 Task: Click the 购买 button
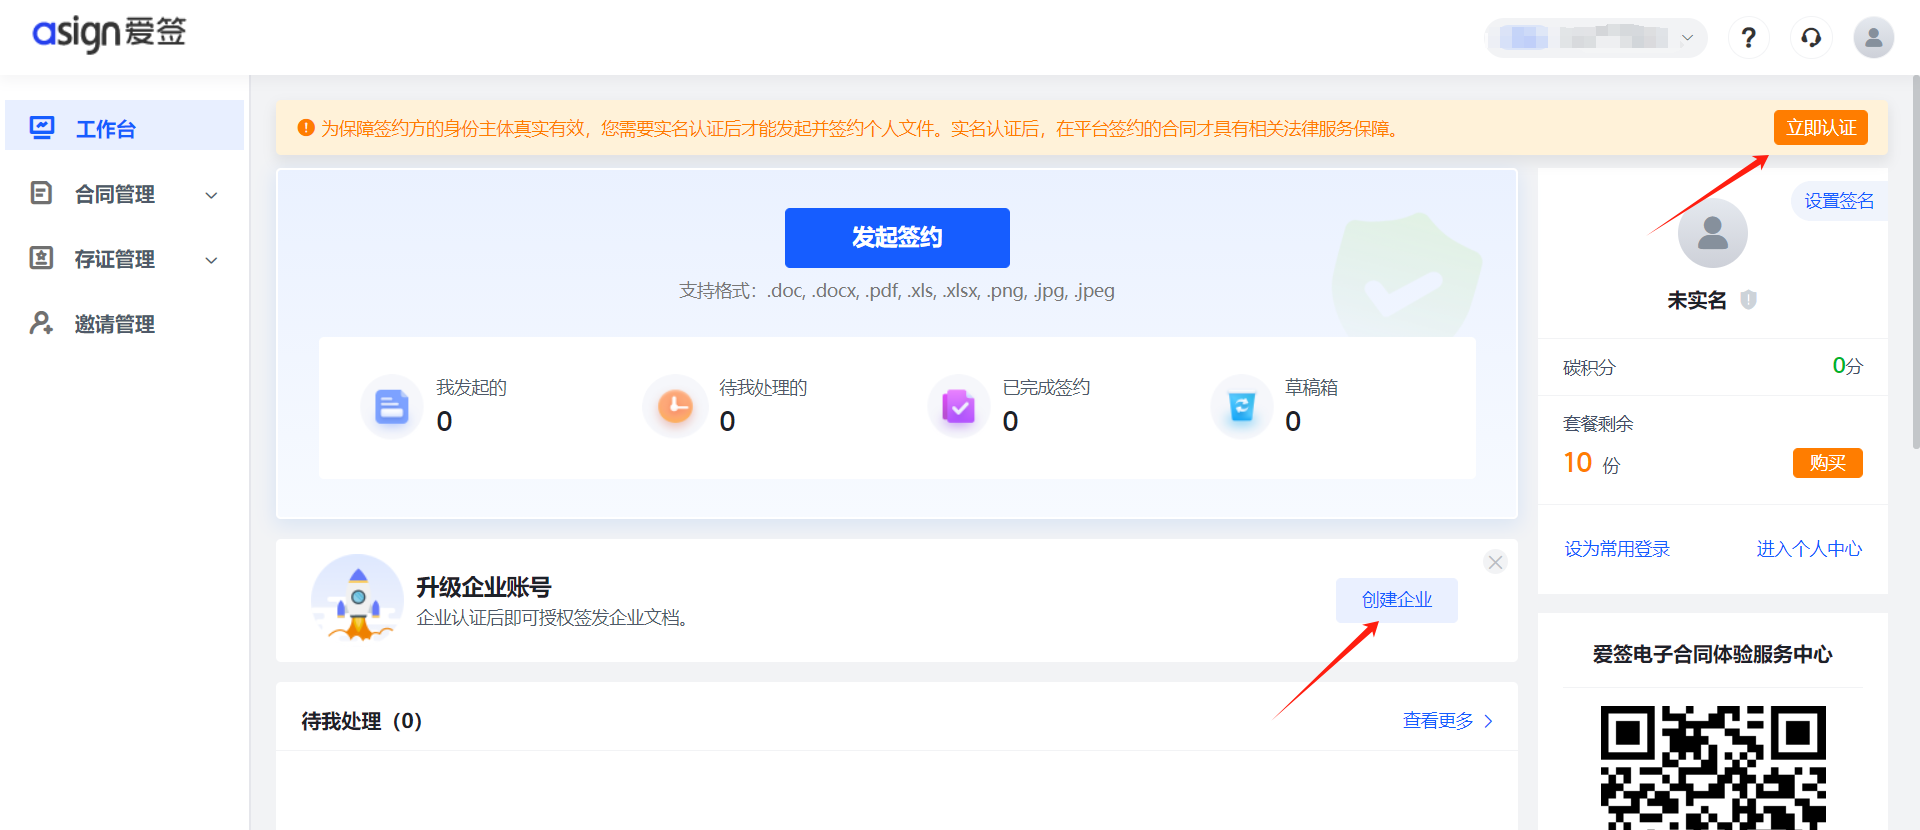(x=1827, y=463)
